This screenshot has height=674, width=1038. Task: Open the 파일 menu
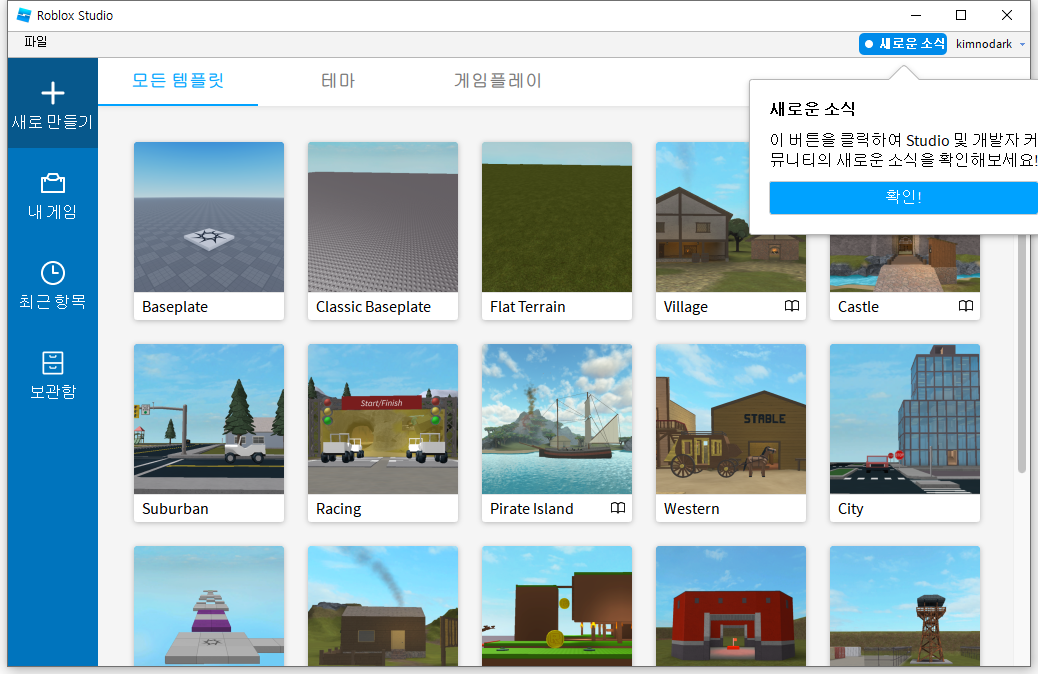coord(36,42)
